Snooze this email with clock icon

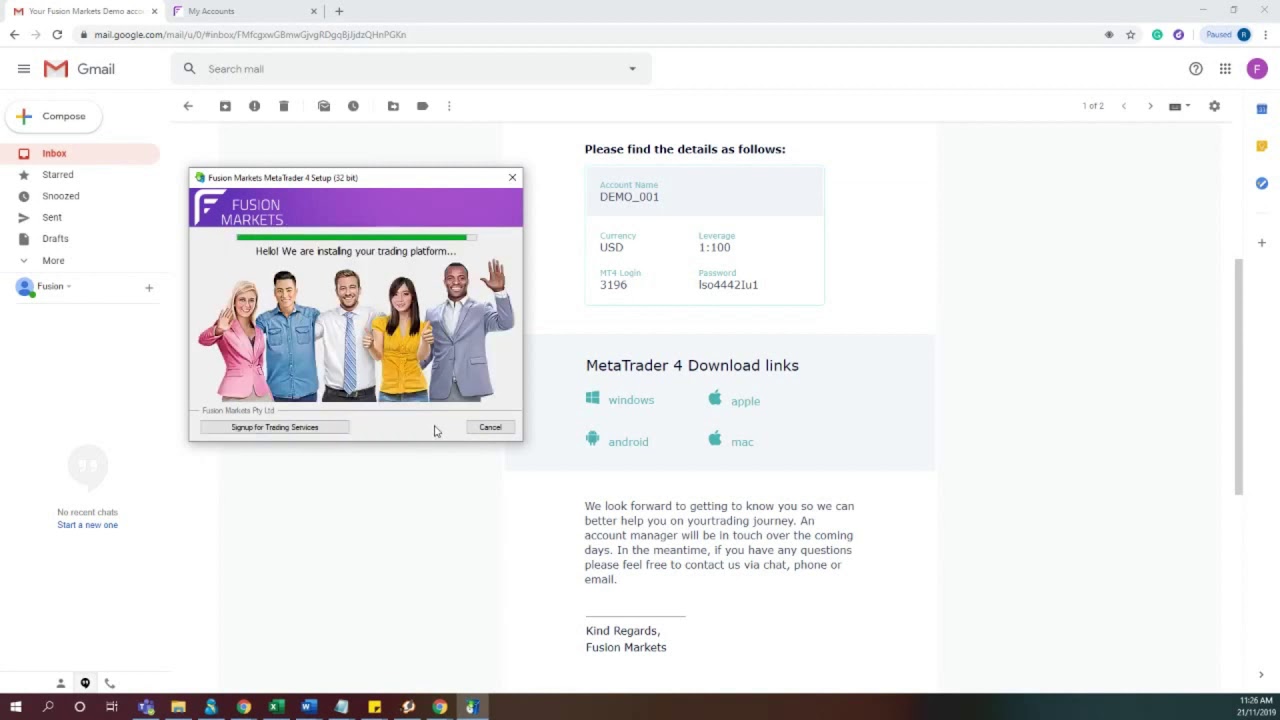353,106
